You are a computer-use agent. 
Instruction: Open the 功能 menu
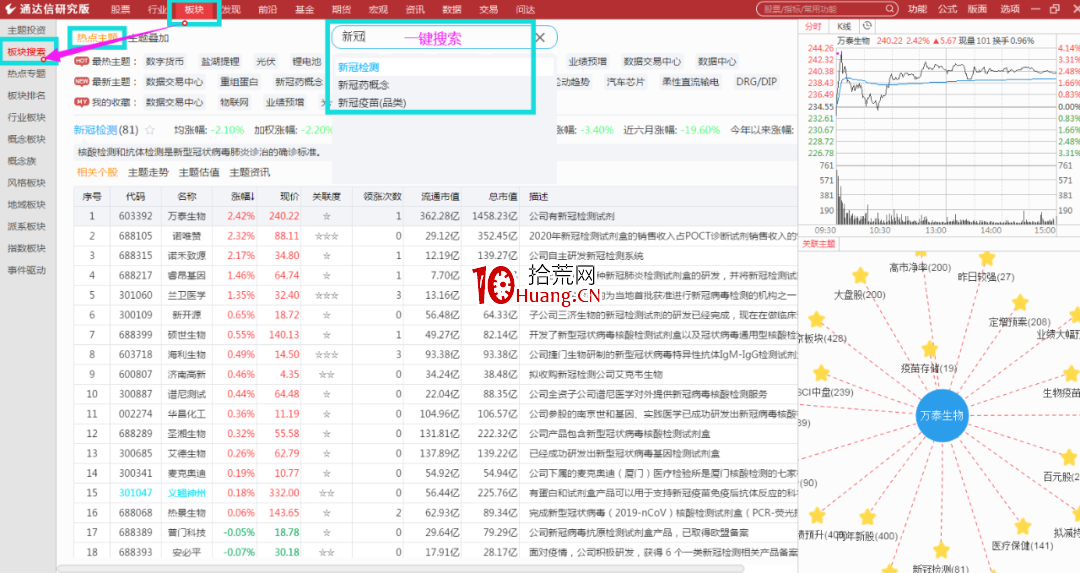pos(917,9)
